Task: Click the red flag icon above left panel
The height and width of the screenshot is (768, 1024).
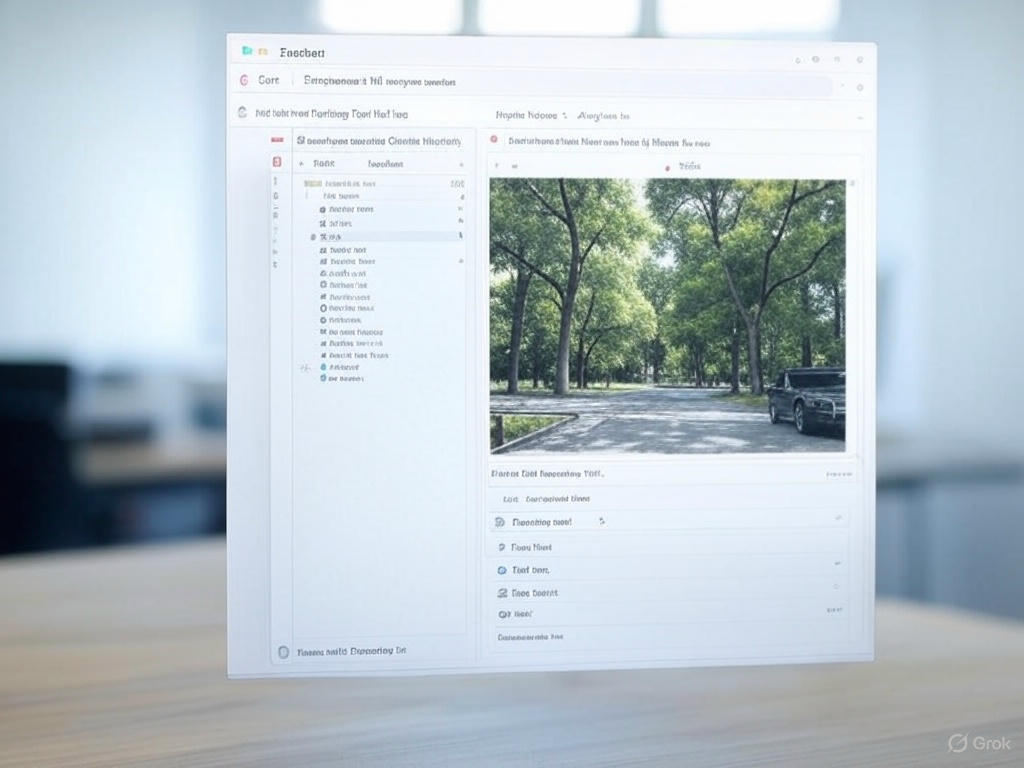Action: pyautogui.click(x=277, y=141)
